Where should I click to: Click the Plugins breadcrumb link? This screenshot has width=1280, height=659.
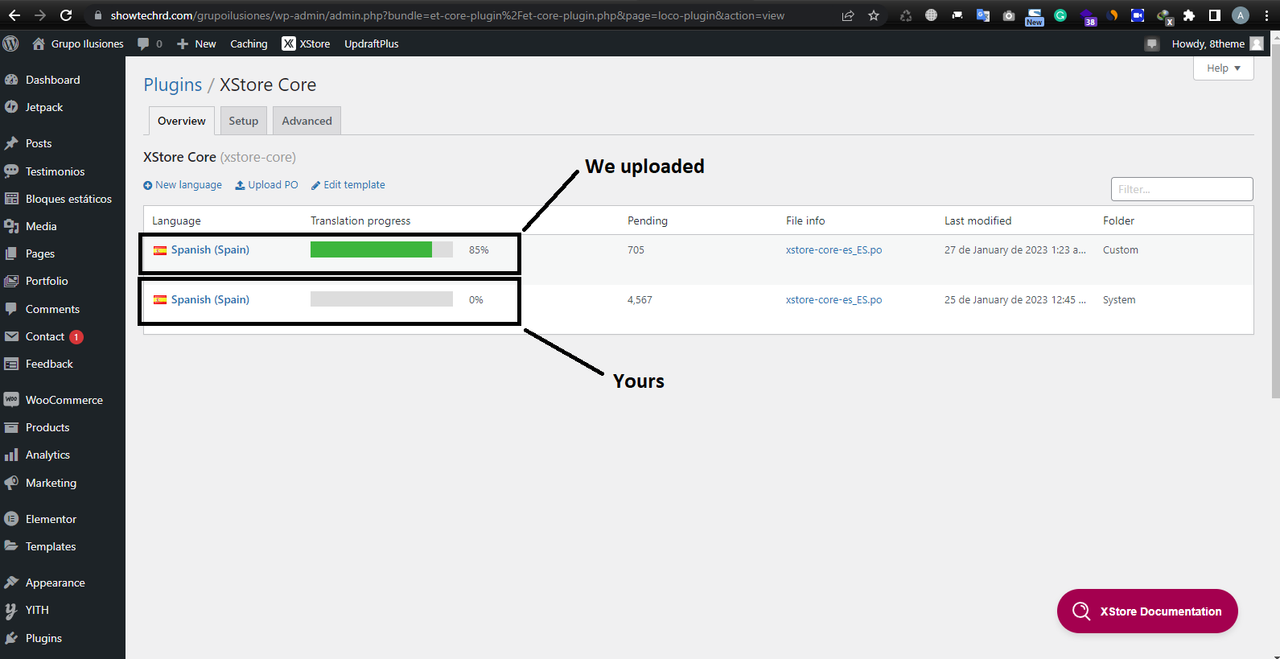click(x=173, y=85)
